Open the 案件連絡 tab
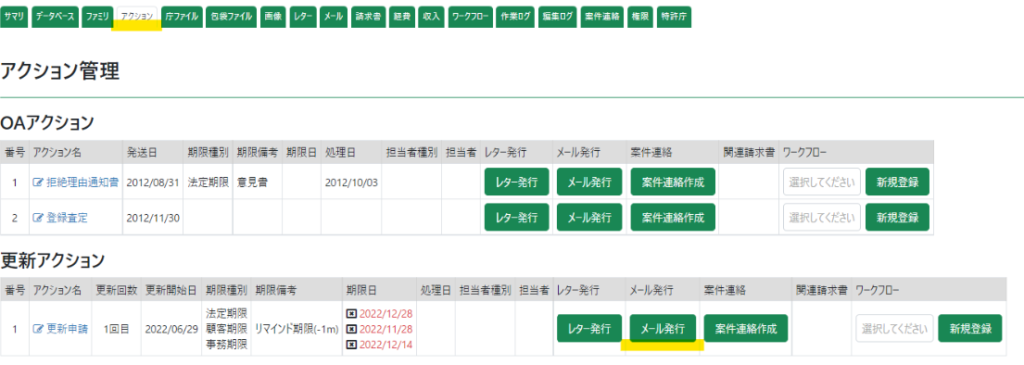This screenshot has width=1024, height=365. click(602, 18)
